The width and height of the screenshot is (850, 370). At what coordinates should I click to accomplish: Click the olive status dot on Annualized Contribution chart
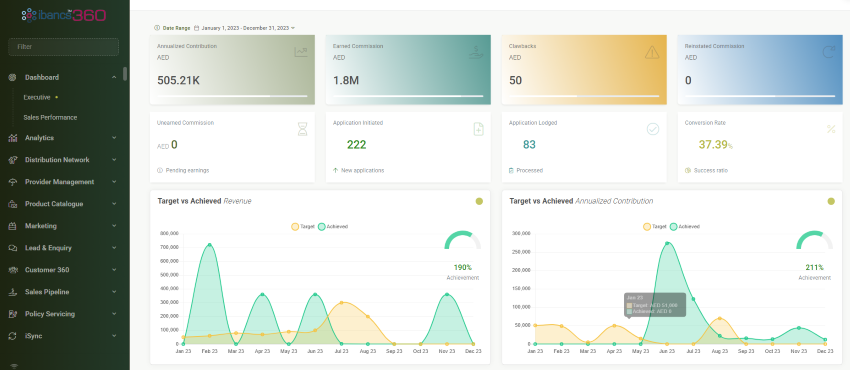coord(831,202)
